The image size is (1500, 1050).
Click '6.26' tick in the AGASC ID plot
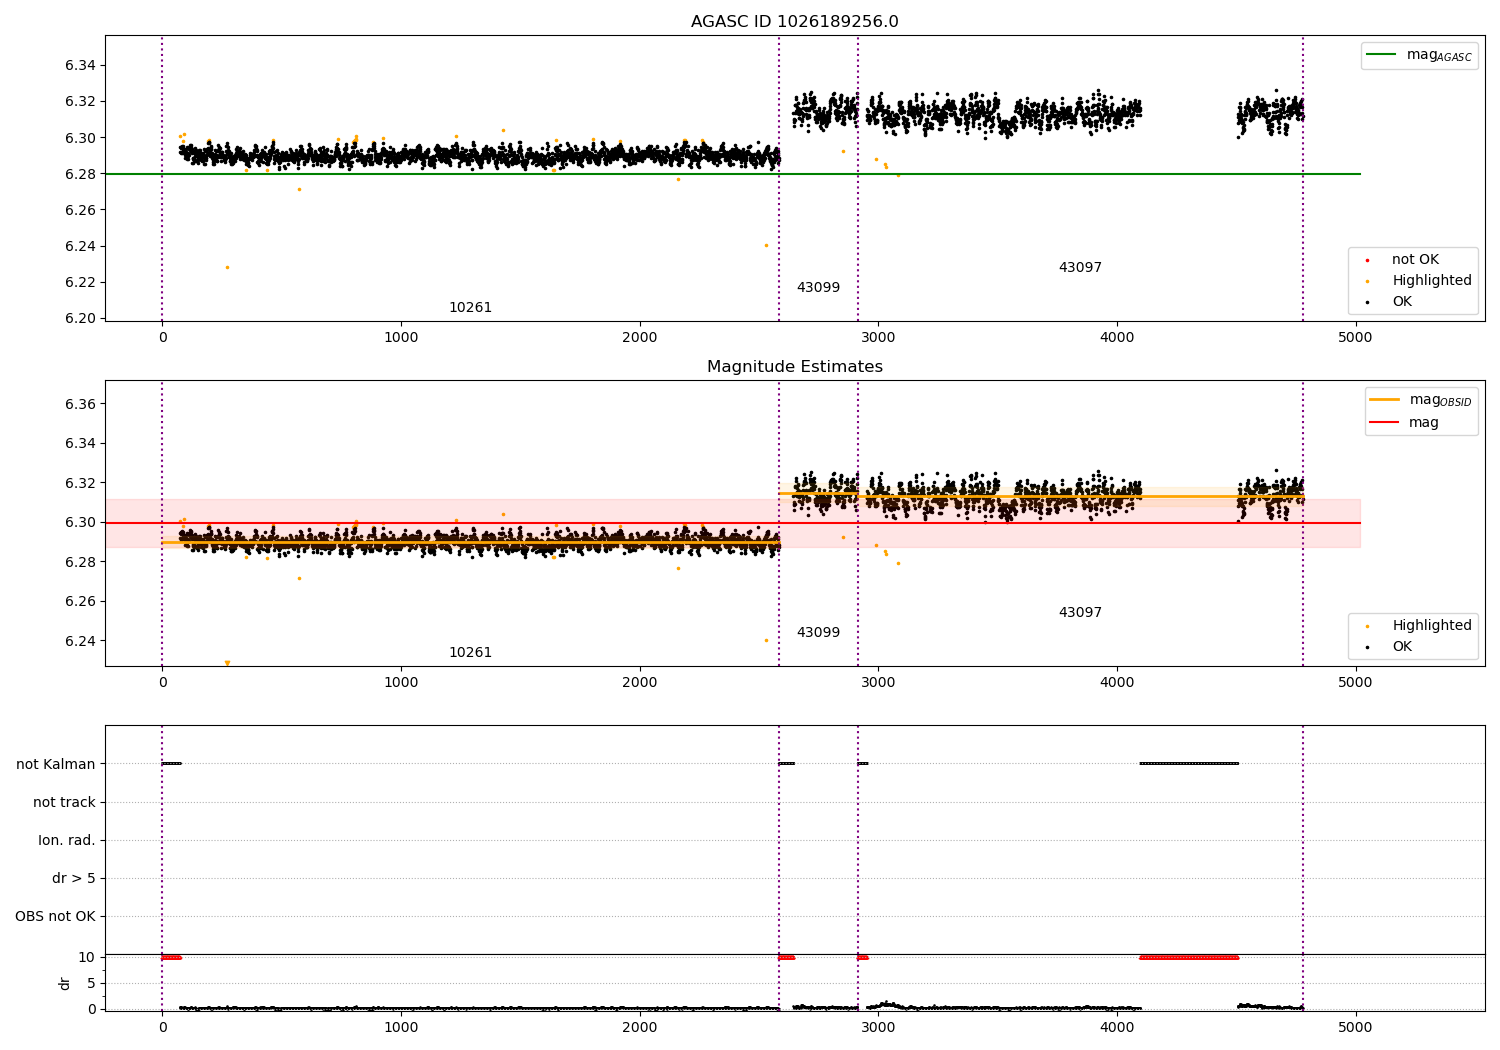[x=80, y=210]
